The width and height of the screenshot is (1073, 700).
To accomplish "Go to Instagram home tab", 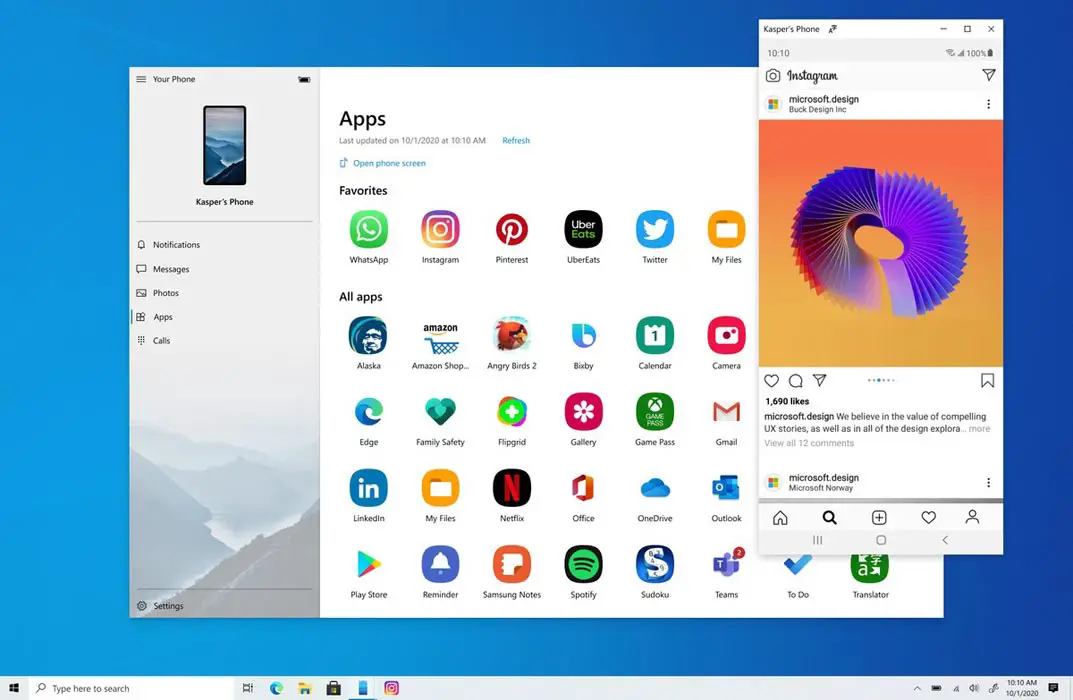I will pos(780,517).
